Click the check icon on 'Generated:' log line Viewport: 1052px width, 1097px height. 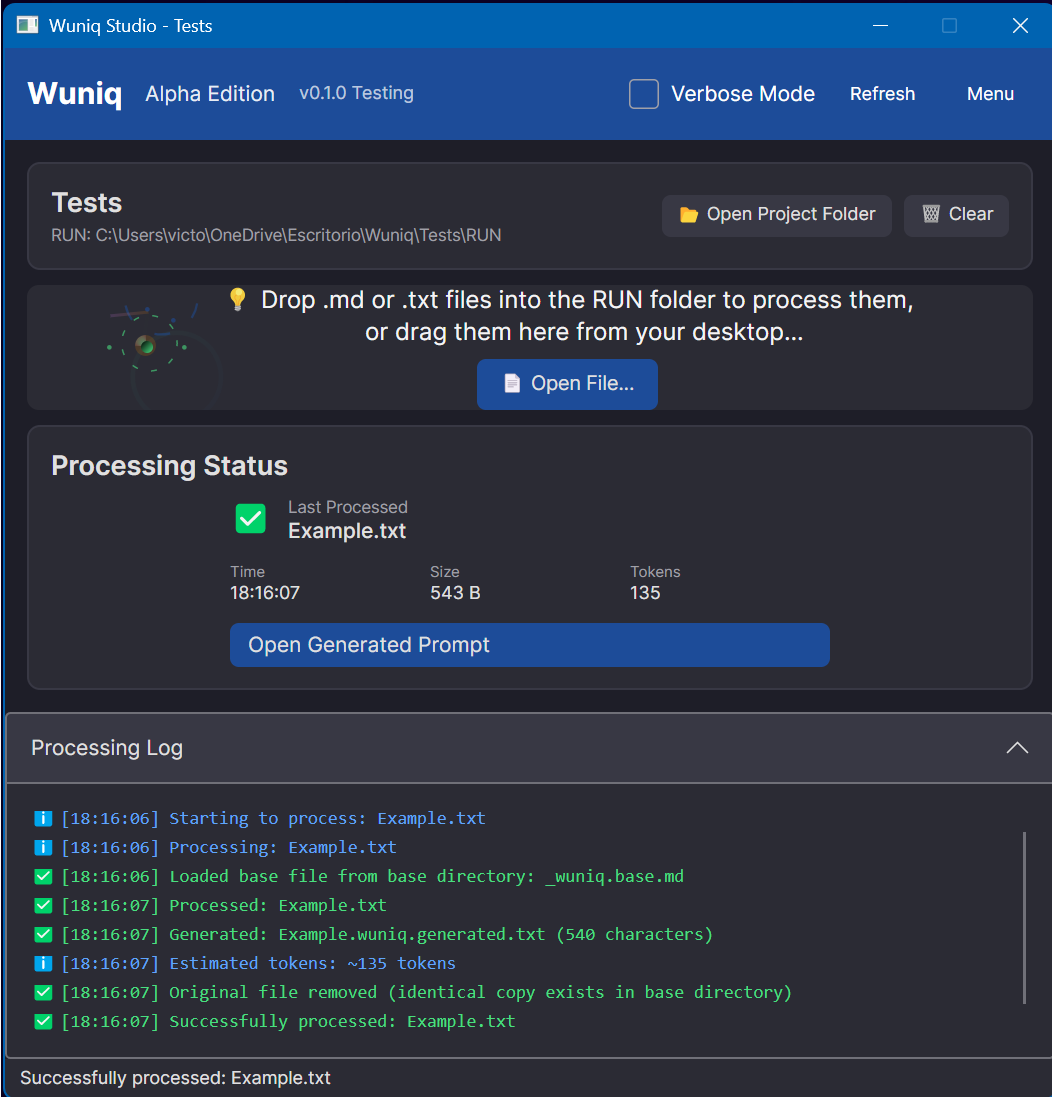tap(43, 935)
